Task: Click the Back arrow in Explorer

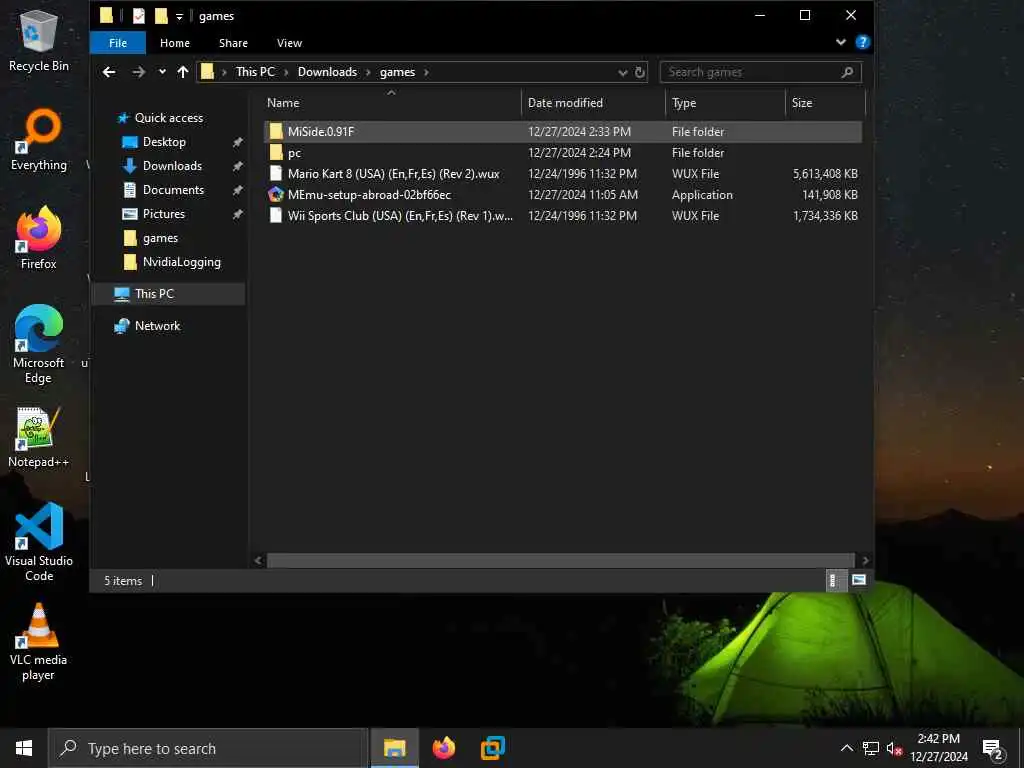Action: click(109, 72)
